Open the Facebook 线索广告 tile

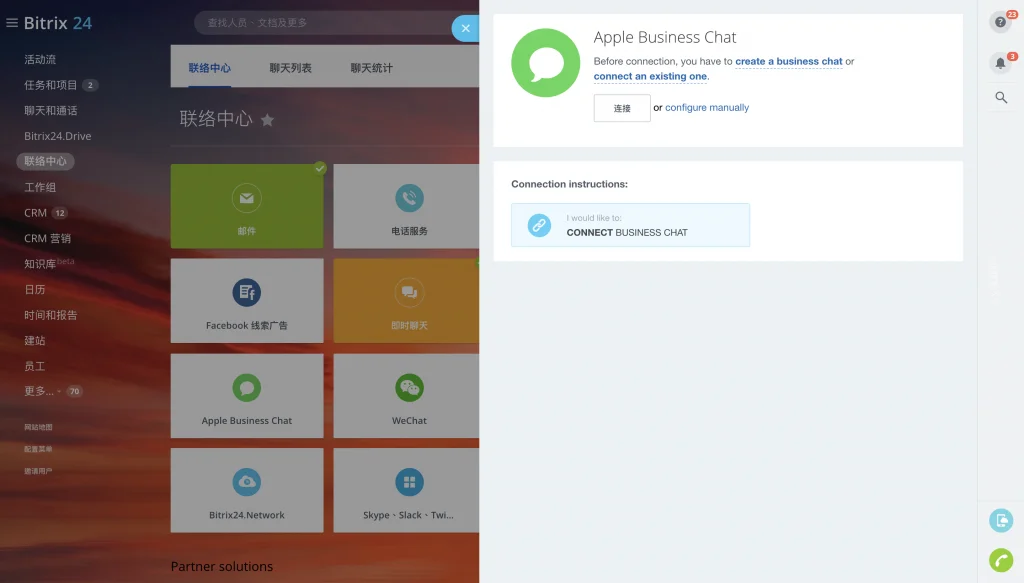coord(247,301)
